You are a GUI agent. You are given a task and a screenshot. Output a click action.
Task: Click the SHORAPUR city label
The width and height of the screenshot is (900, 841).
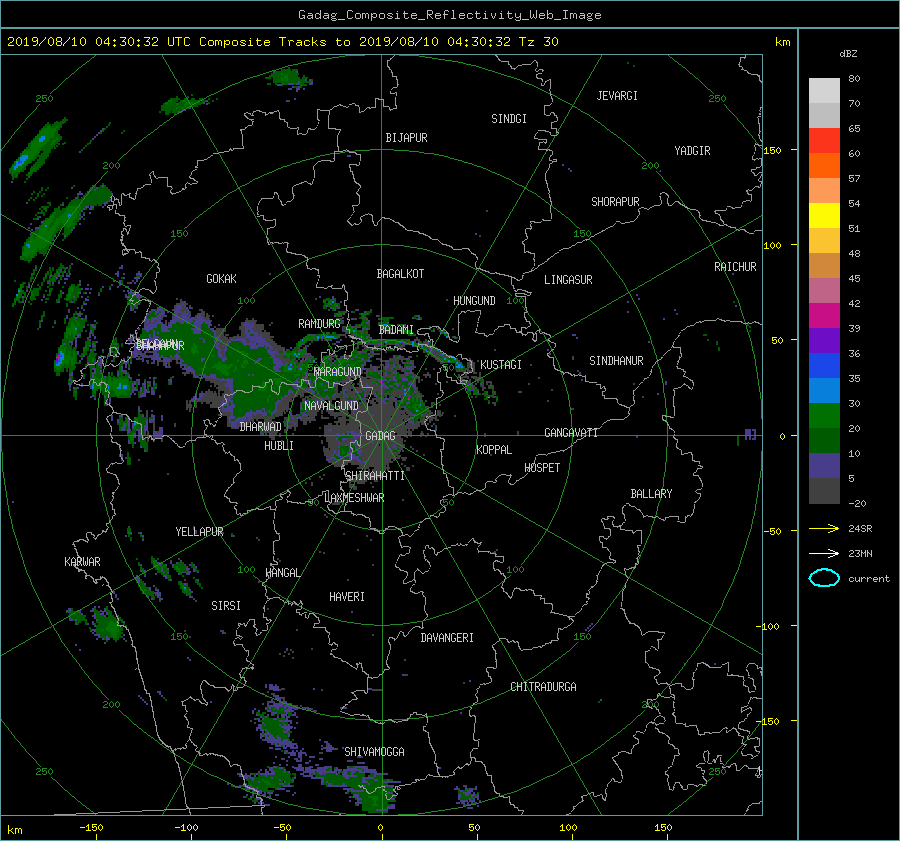[615, 202]
